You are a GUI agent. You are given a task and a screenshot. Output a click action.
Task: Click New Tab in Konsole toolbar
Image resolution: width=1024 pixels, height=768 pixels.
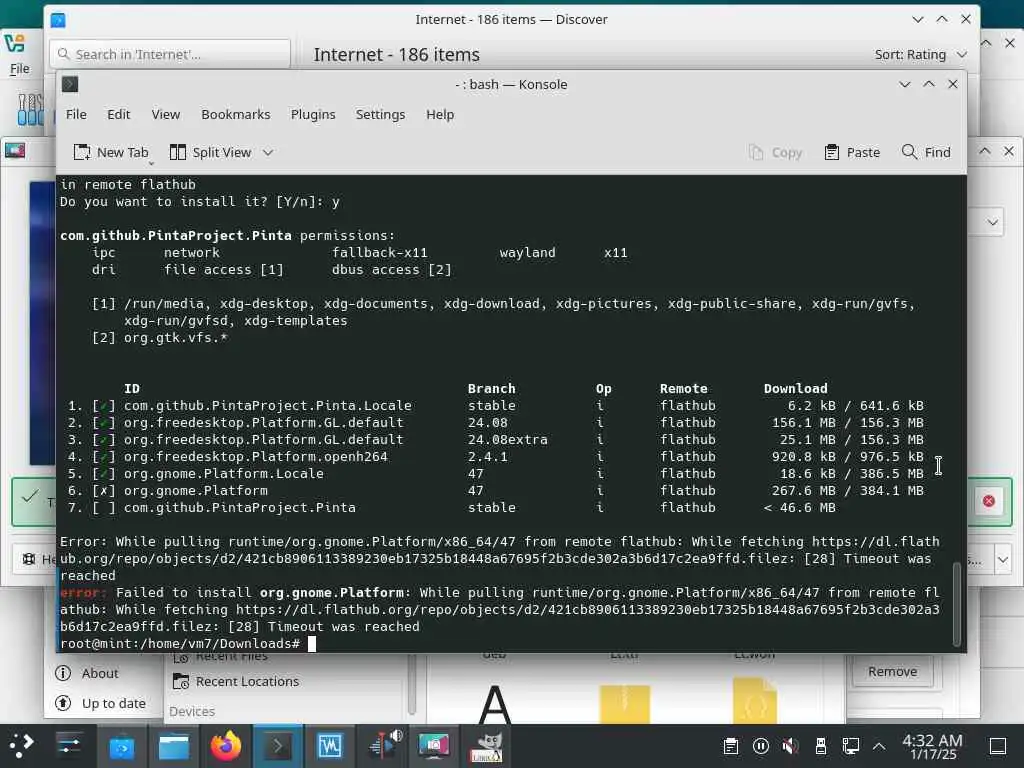[111, 152]
